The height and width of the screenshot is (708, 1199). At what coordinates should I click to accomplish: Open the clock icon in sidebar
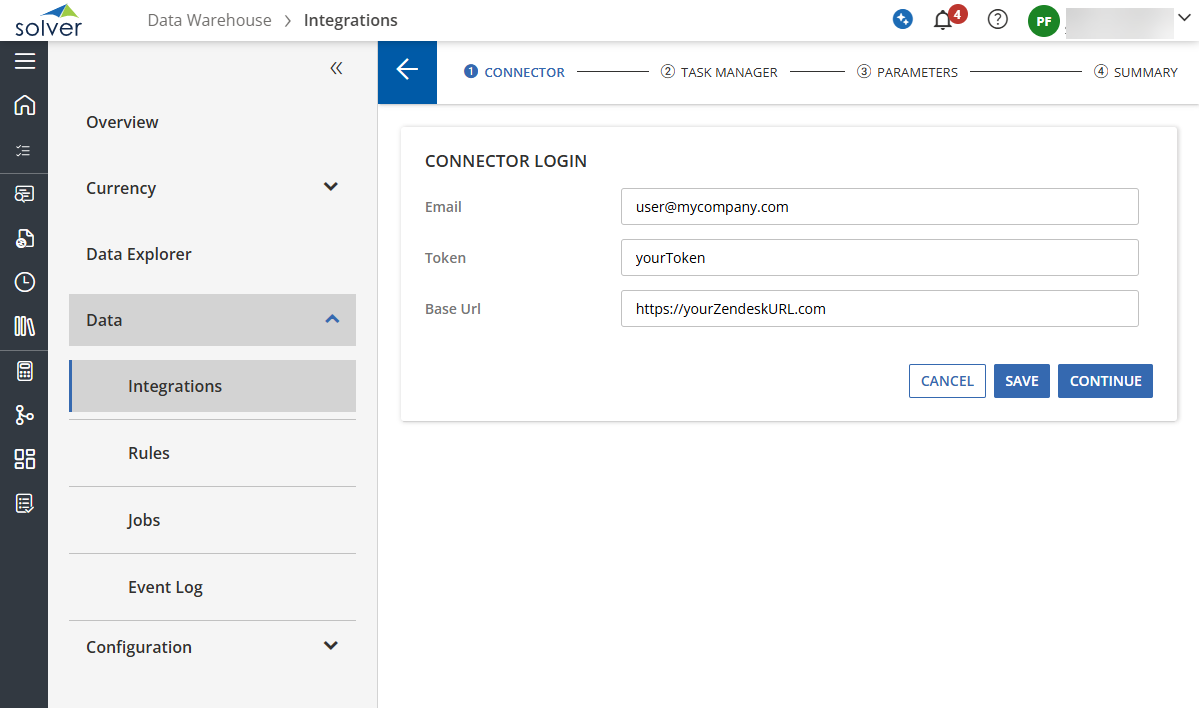(x=24, y=282)
